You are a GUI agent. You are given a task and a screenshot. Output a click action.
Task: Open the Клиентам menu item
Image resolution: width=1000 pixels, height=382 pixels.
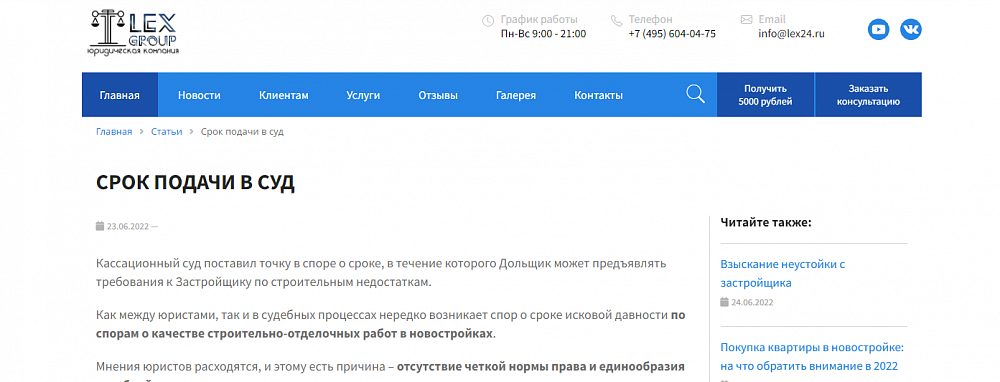point(284,96)
